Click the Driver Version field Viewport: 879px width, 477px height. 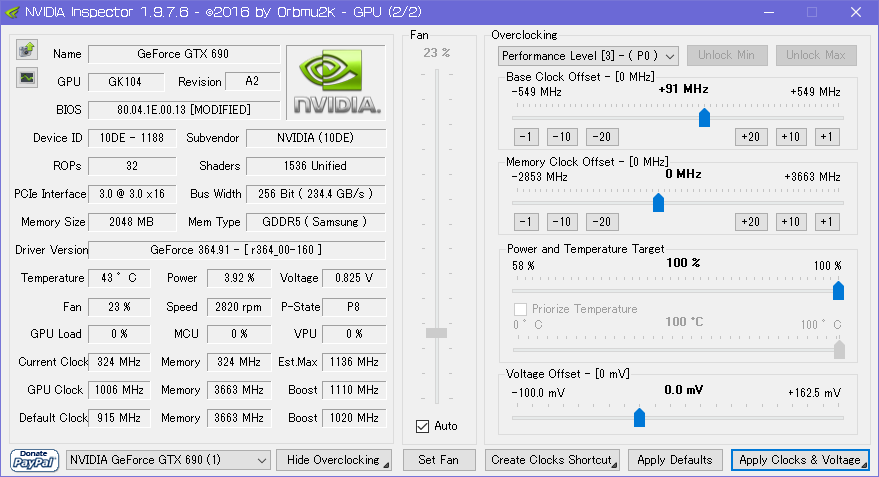coord(237,250)
